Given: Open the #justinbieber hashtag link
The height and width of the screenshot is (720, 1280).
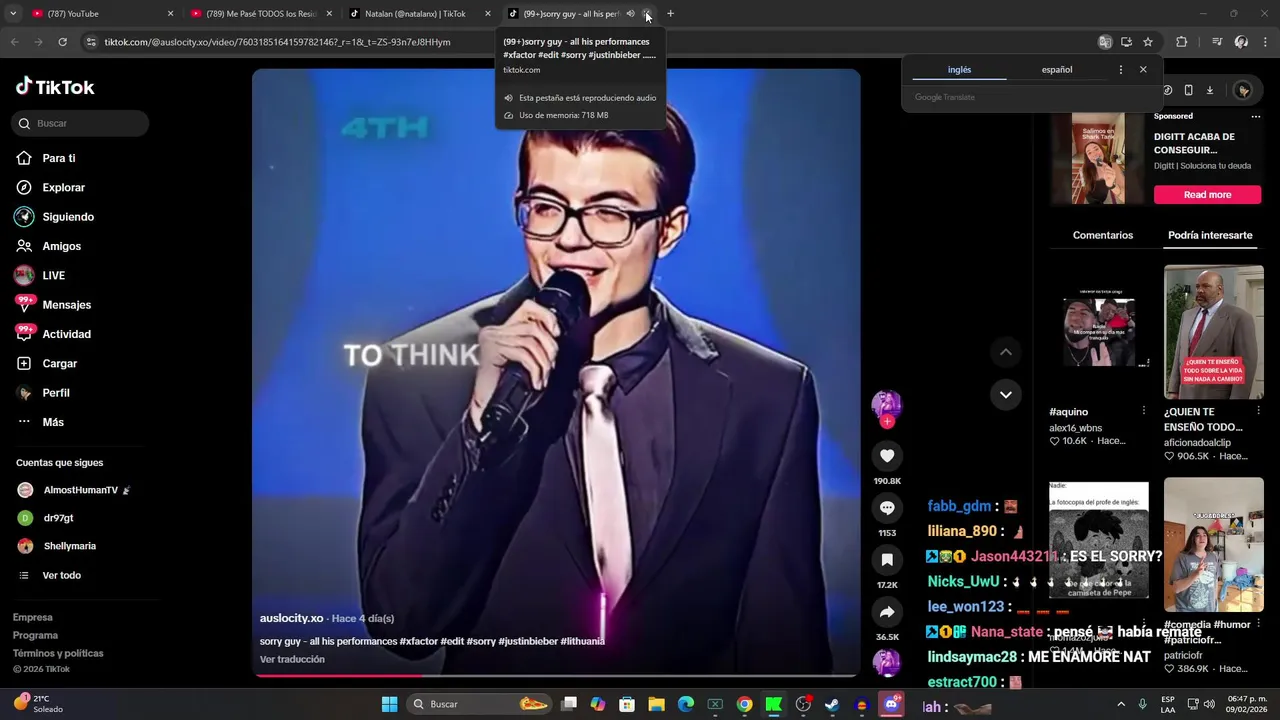Looking at the screenshot, I should point(527,642).
